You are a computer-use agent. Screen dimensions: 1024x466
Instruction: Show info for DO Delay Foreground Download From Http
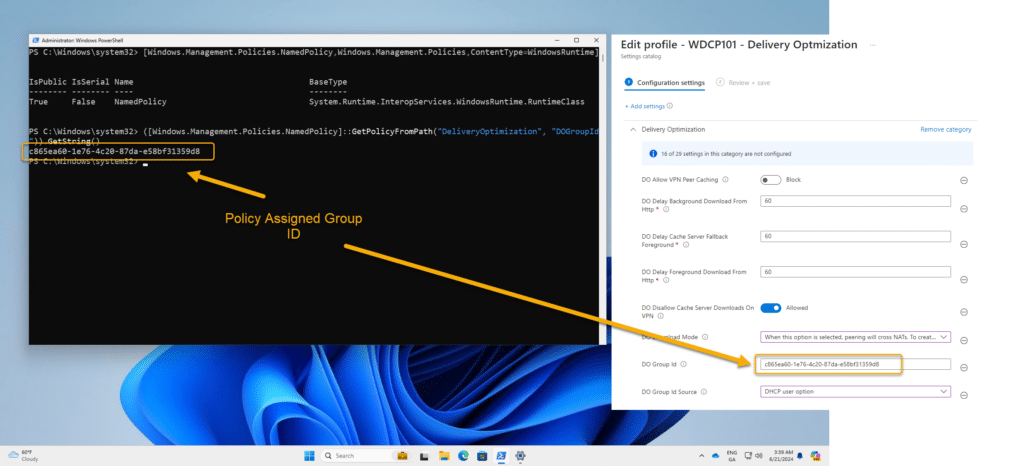coord(666,280)
